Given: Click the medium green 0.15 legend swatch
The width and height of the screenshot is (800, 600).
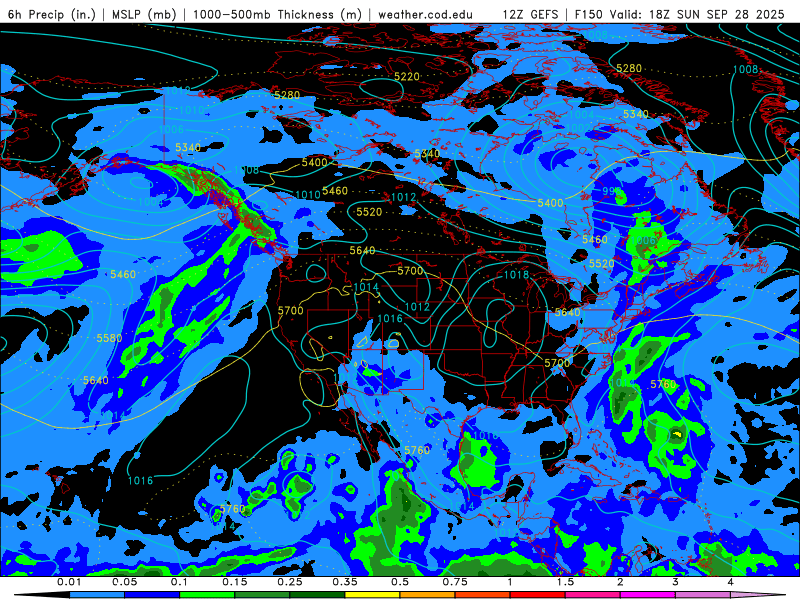Looking at the screenshot, I should click(262, 595).
